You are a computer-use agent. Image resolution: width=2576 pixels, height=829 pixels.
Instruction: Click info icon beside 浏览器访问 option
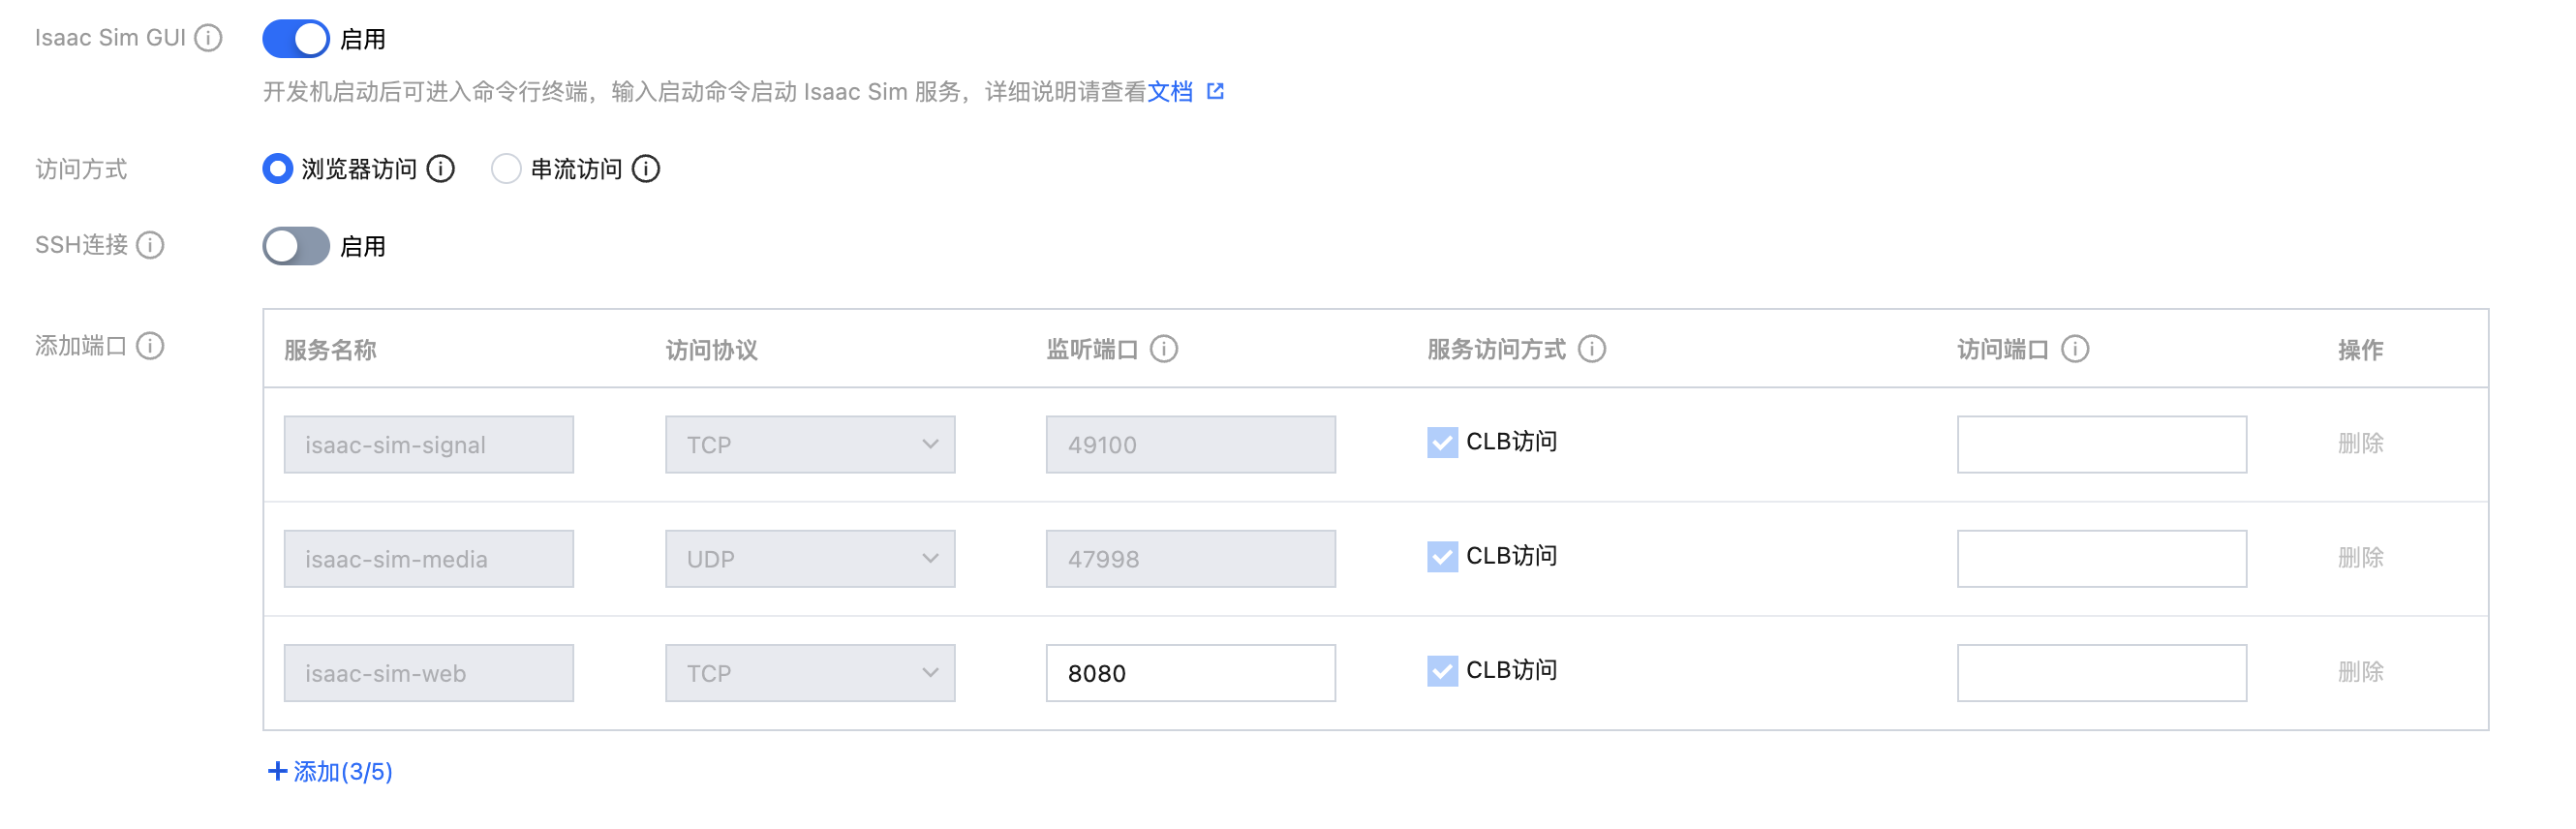point(440,169)
